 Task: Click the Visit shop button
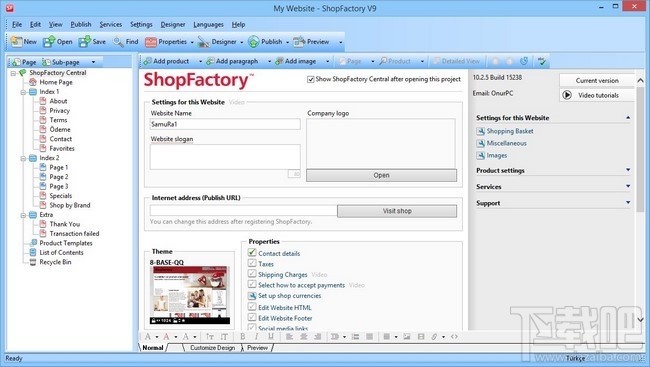[397, 211]
